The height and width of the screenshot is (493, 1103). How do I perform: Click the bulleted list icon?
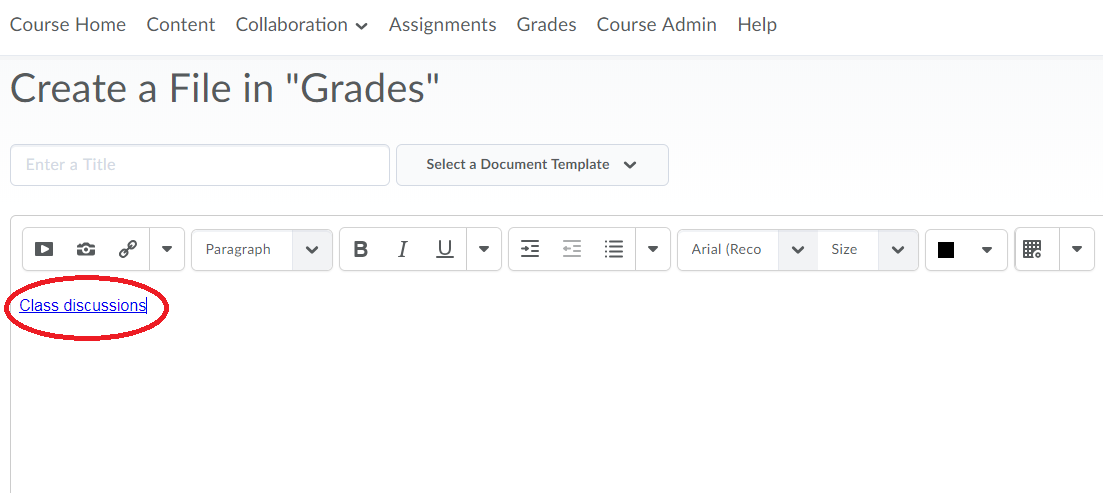tap(614, 250)
